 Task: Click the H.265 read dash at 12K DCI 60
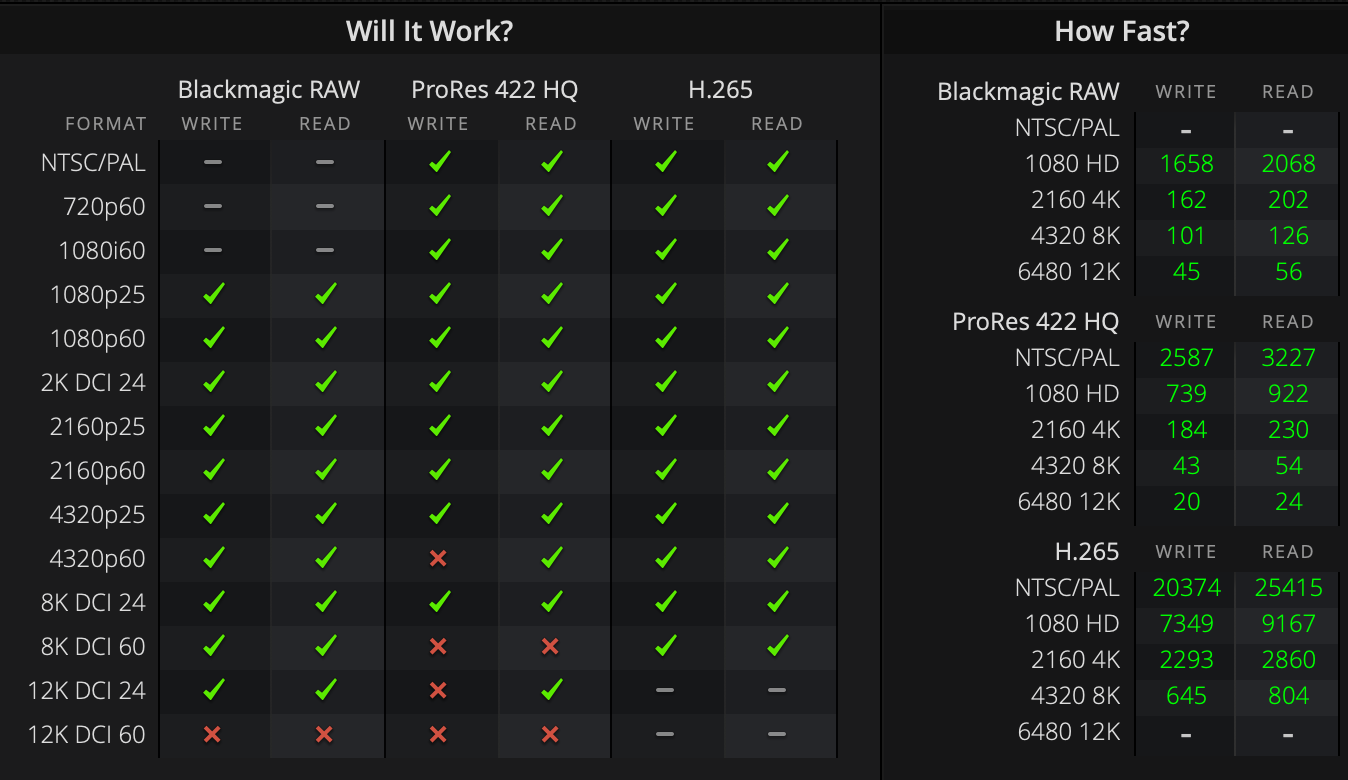[777, 734]
